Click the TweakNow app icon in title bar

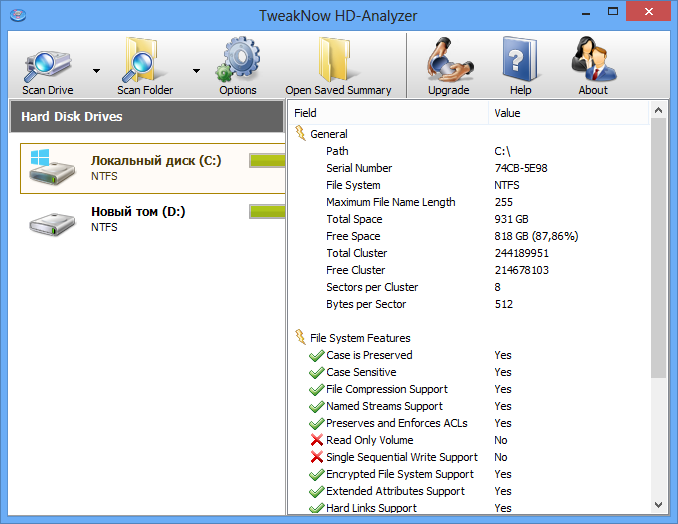click(x=18, y=16)
